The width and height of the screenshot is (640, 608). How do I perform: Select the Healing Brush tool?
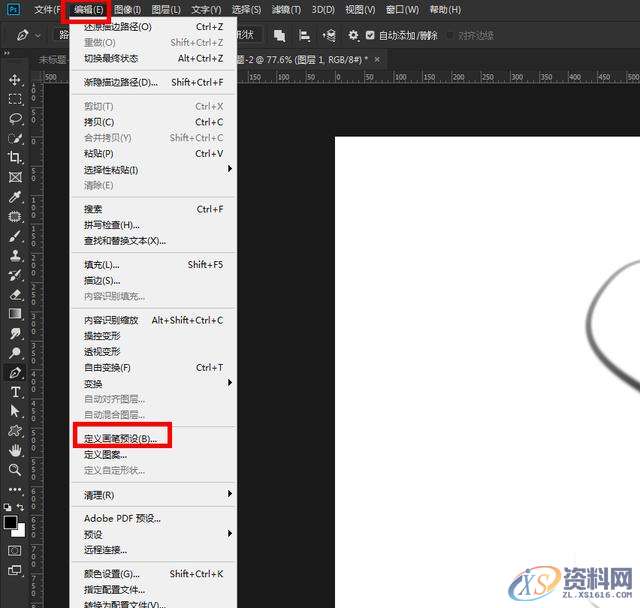[x=15, y=216]
